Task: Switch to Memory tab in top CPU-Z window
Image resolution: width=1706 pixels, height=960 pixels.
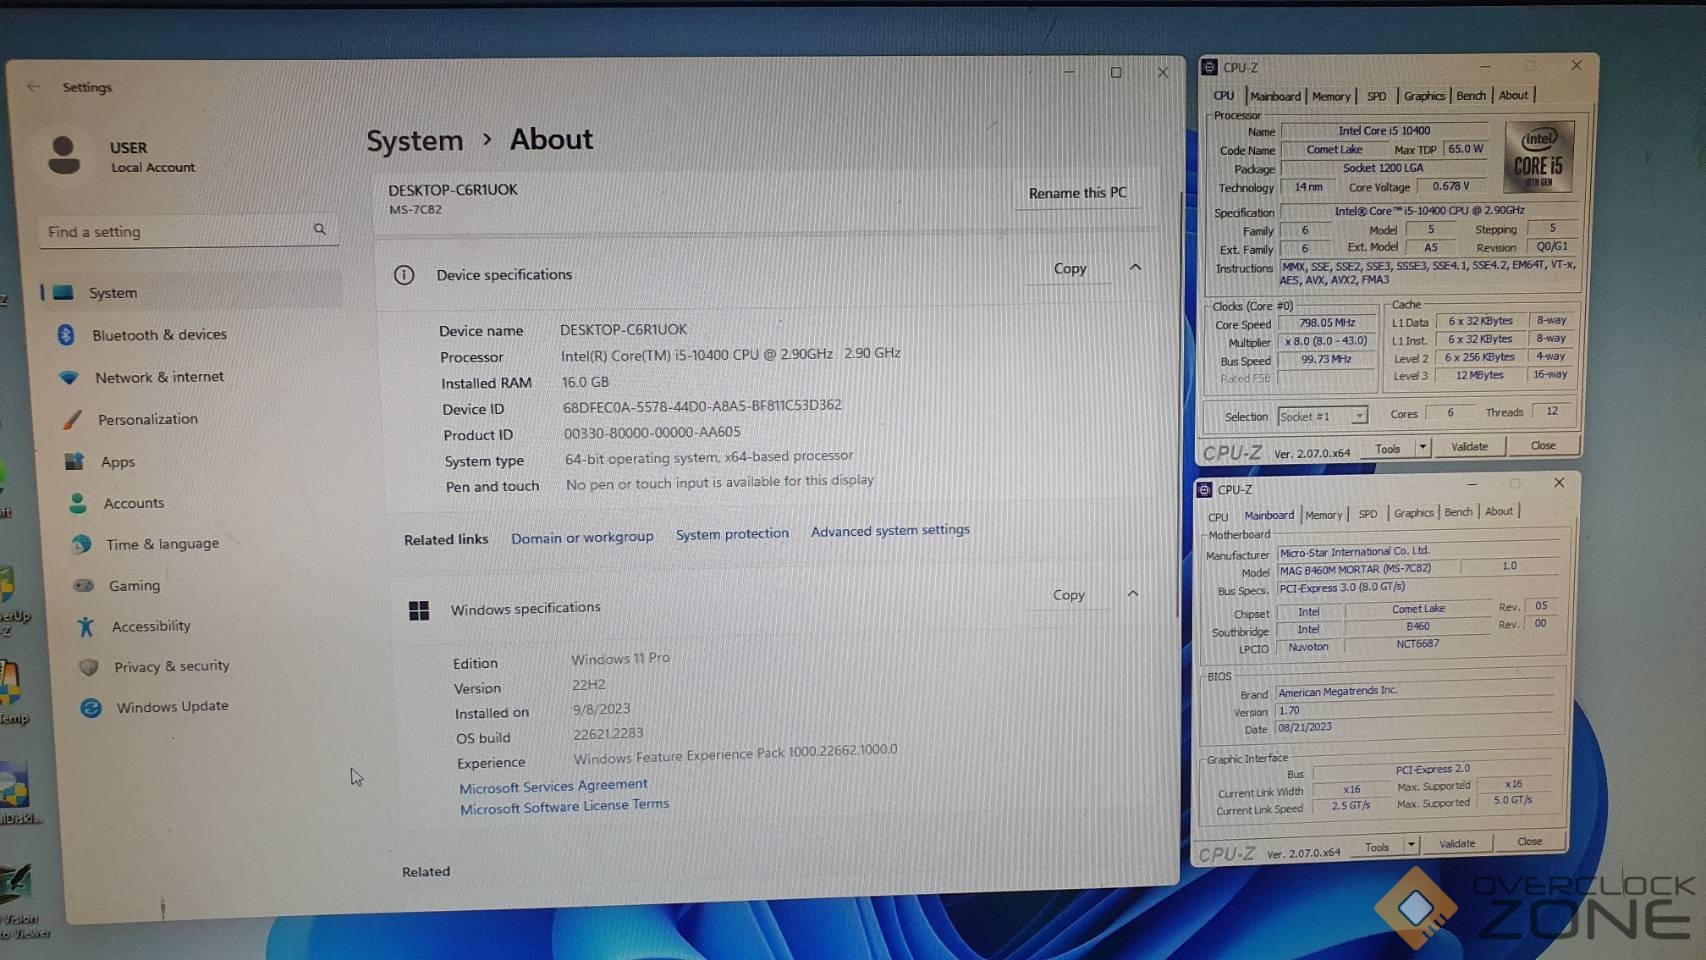Action: pos(1330,96)
